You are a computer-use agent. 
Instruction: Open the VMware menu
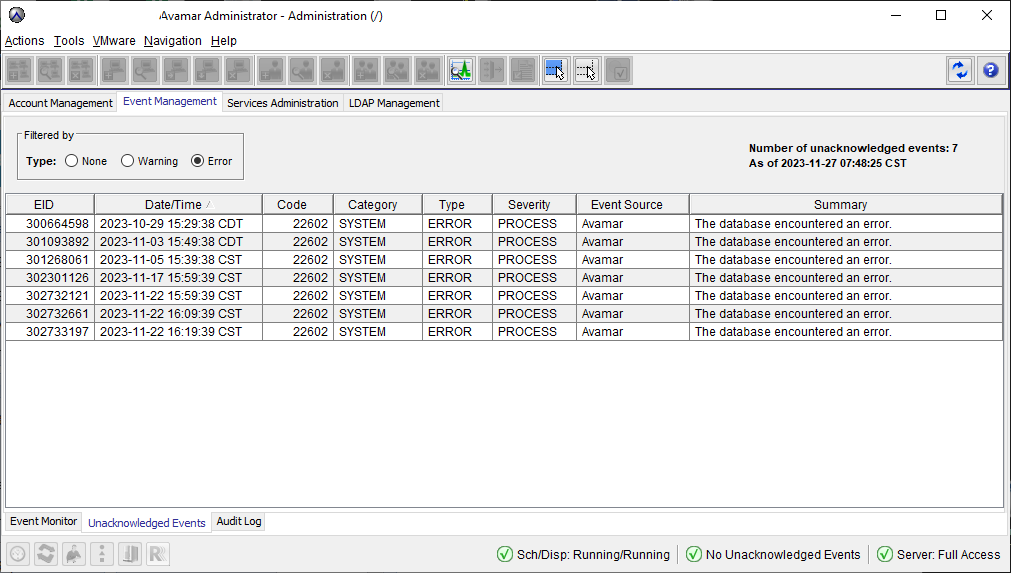[114, 41]
